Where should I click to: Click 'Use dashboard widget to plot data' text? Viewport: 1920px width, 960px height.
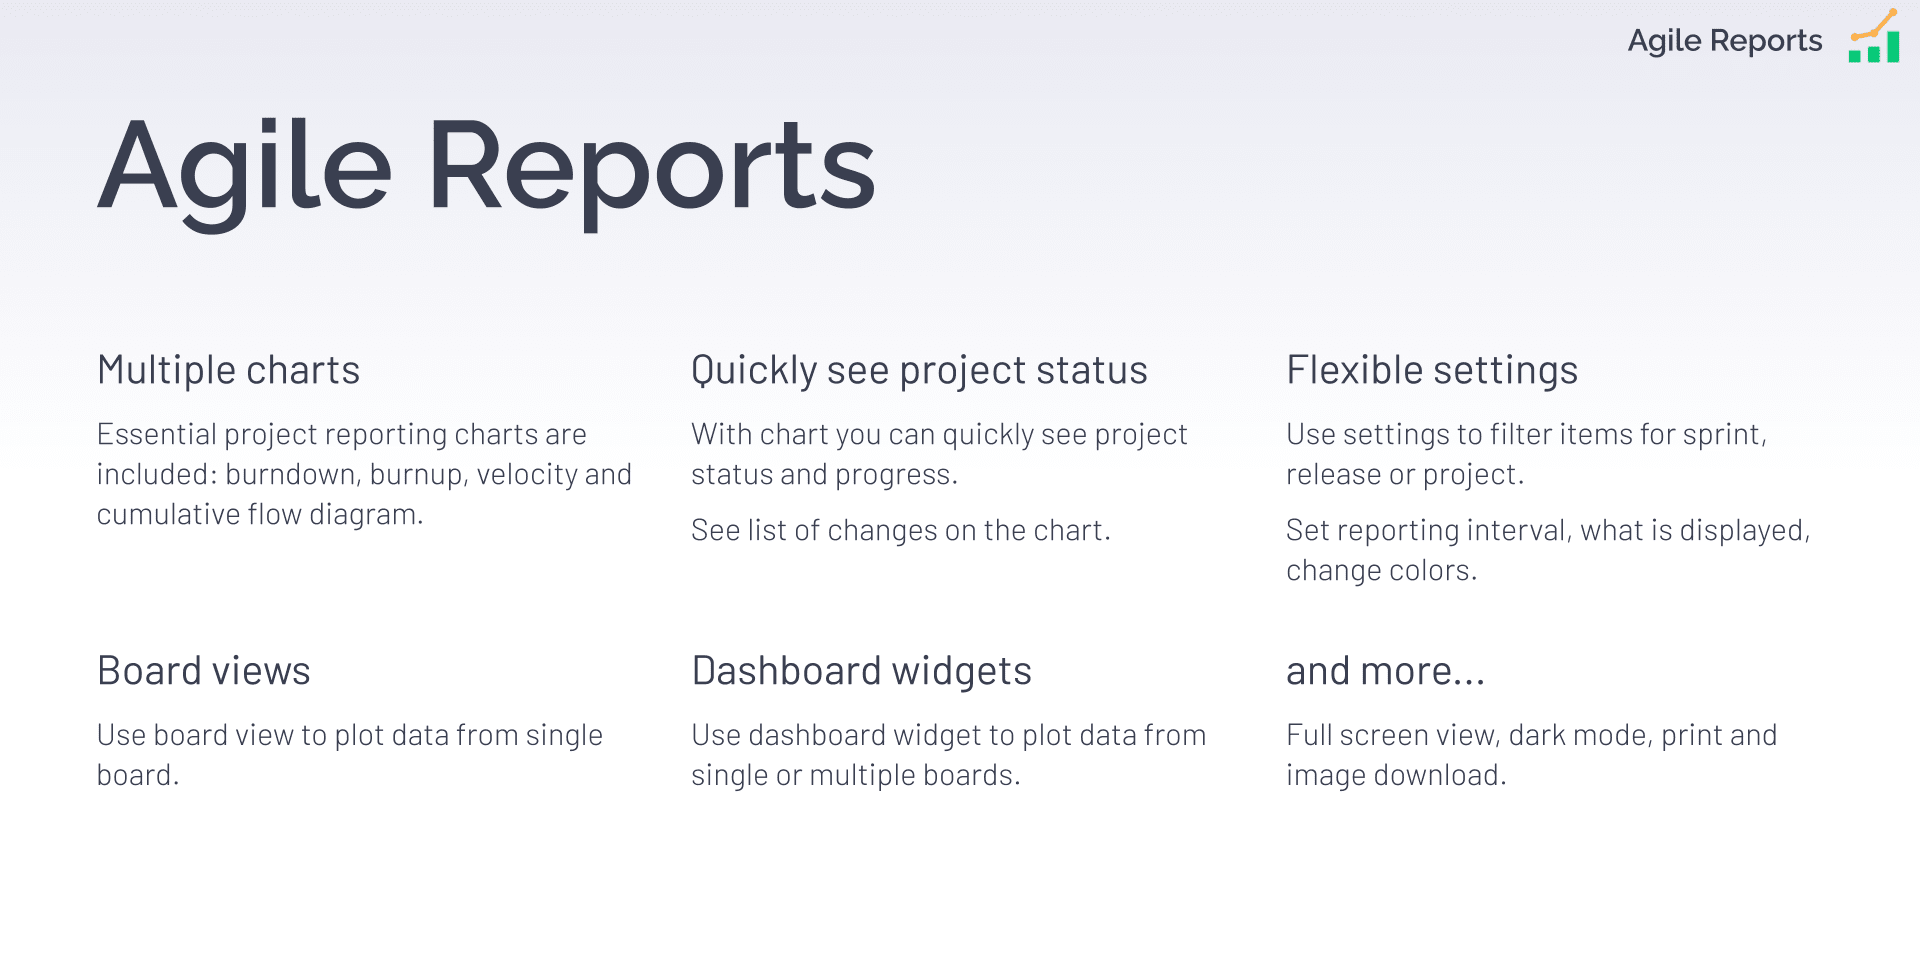(948, 755)
